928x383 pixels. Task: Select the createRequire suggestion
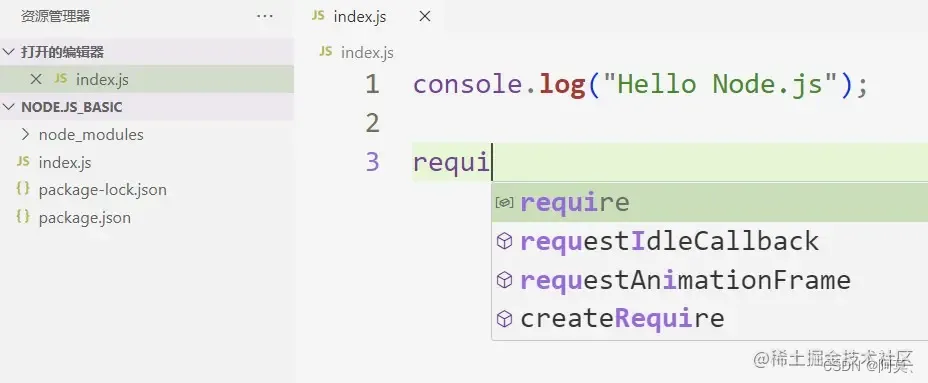(x=710, y=318)
